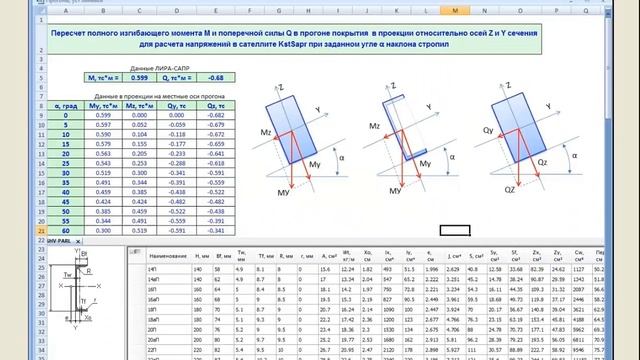The height and width of the screenshot is (360, 640).
Task: Click angle cell with value 25
Action: (66, 163)
